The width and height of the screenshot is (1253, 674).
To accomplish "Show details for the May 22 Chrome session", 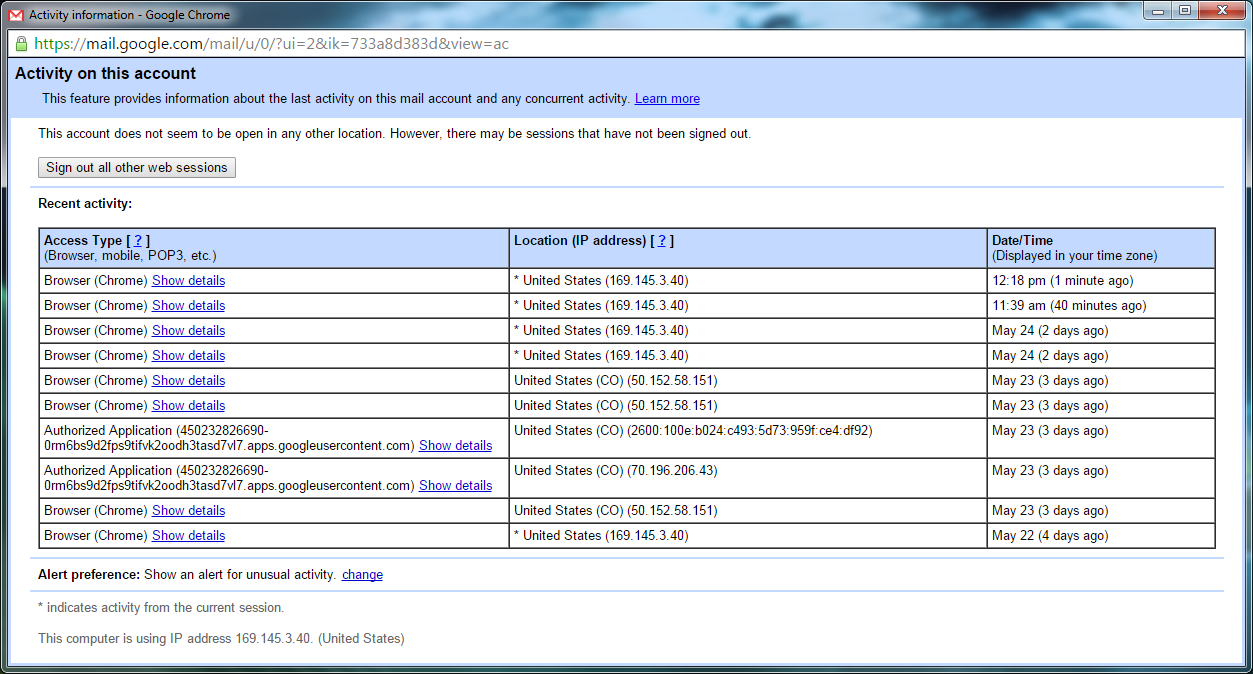I will coord(188,536).
